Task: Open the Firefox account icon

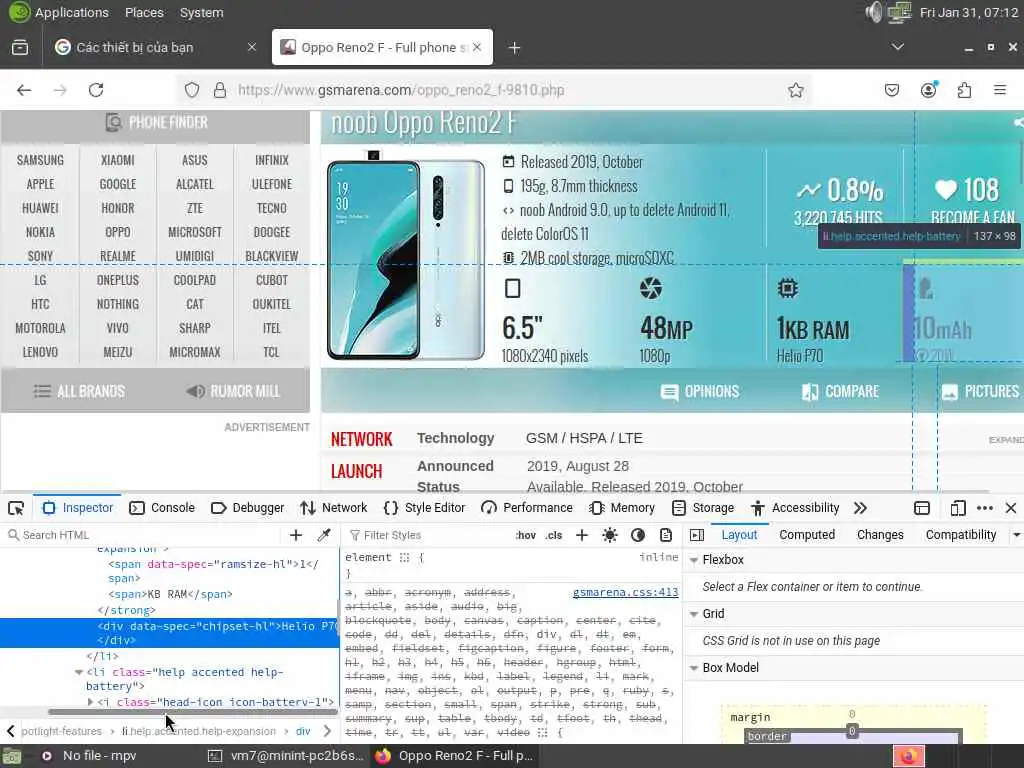Action: (x=929, y=90)
